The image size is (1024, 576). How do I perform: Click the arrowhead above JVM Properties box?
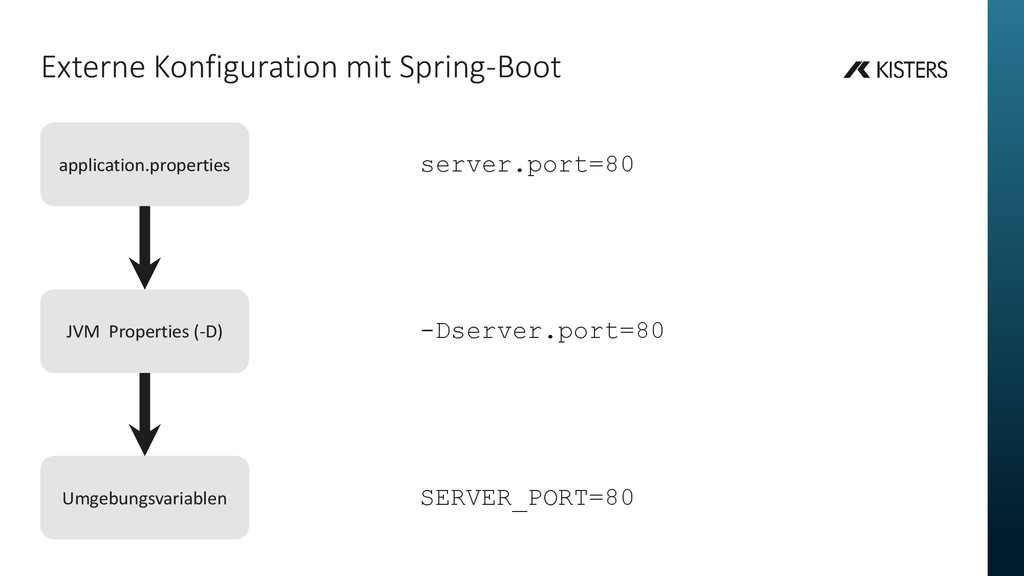(145, 273)
